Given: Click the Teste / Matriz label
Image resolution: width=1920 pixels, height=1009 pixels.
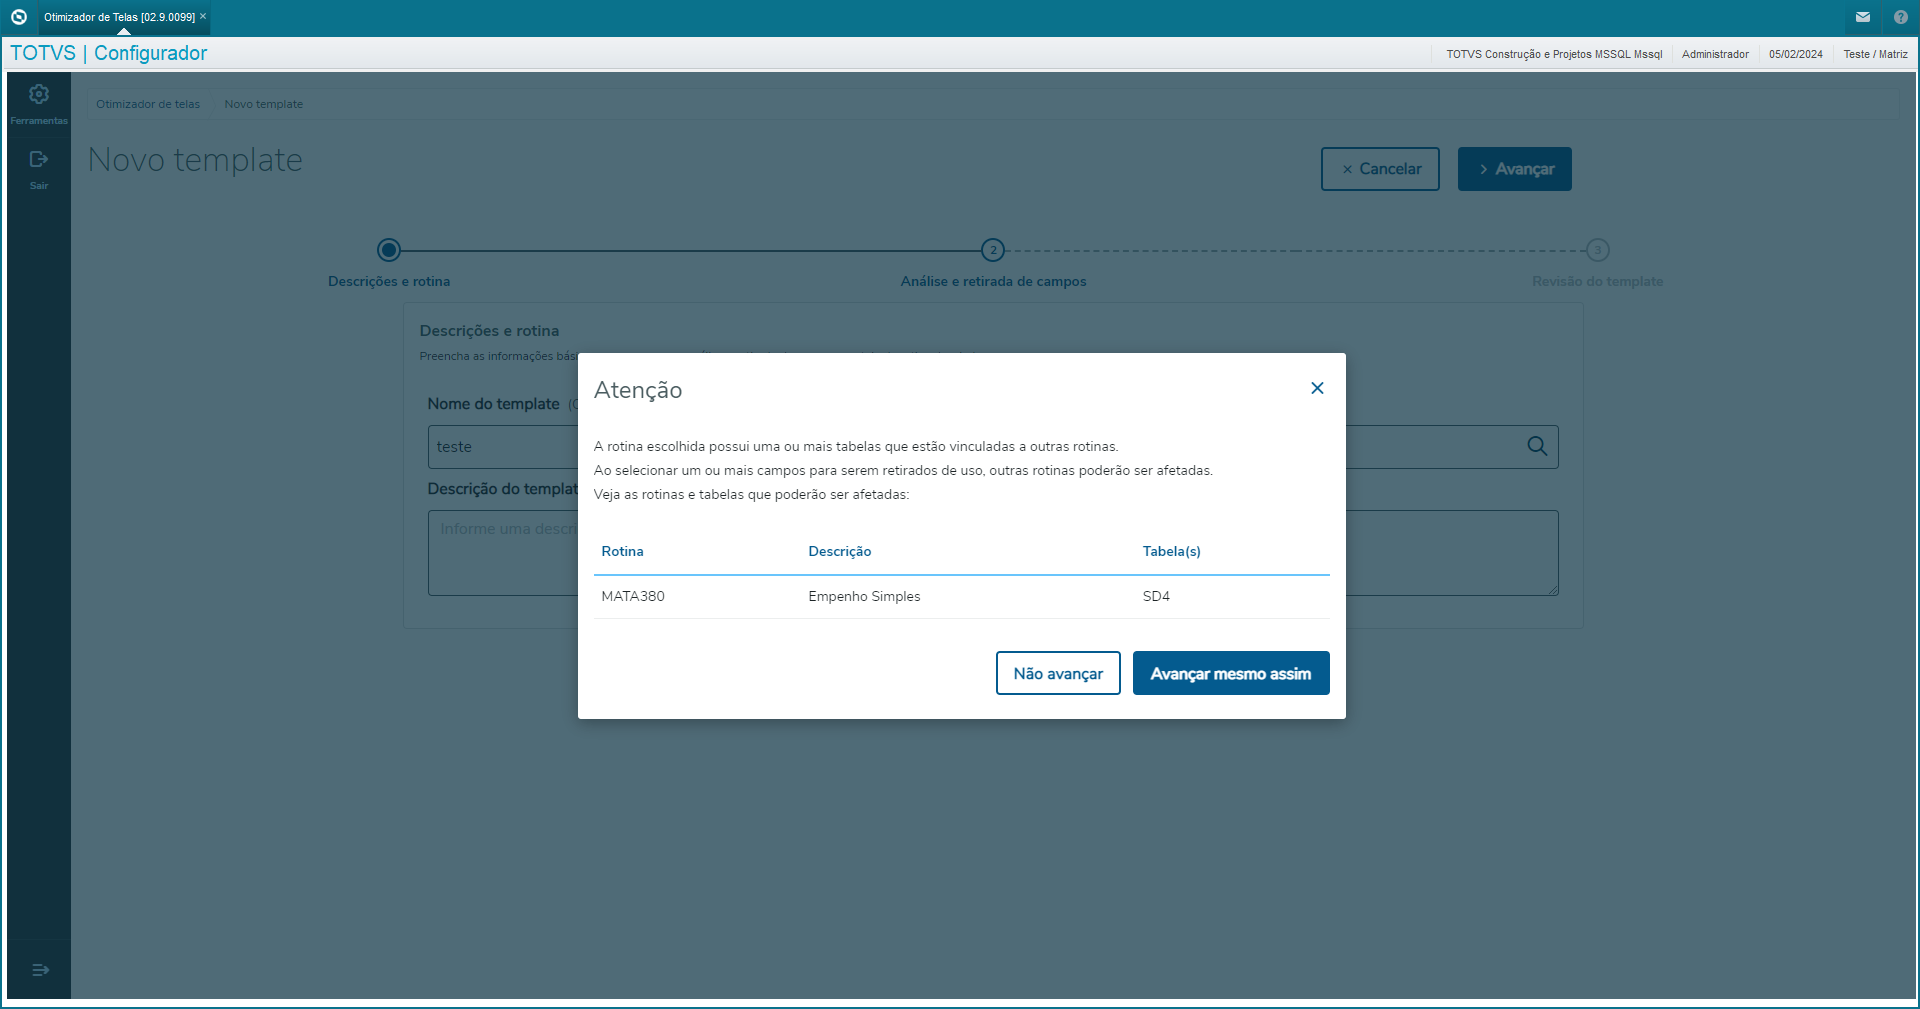Looking at the screenshot, I should coord(1875,54).
